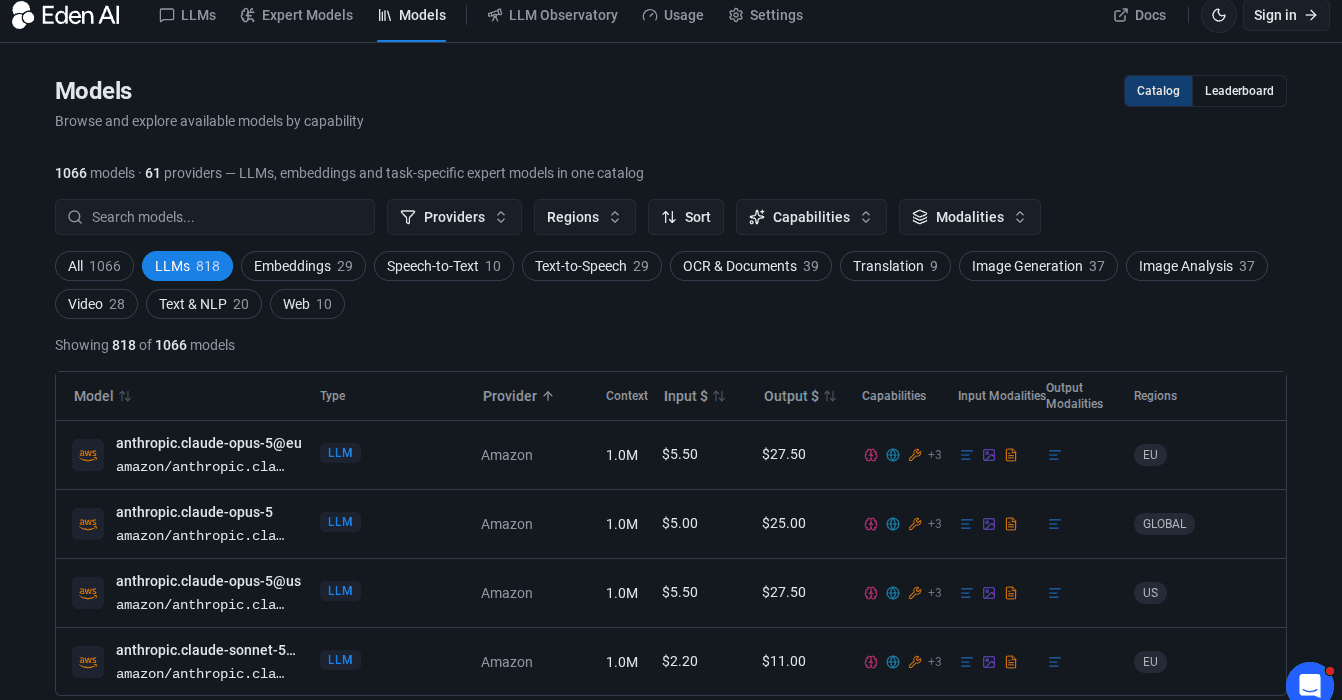Click the image input icon in claude-opus-5@eu row

989,455
